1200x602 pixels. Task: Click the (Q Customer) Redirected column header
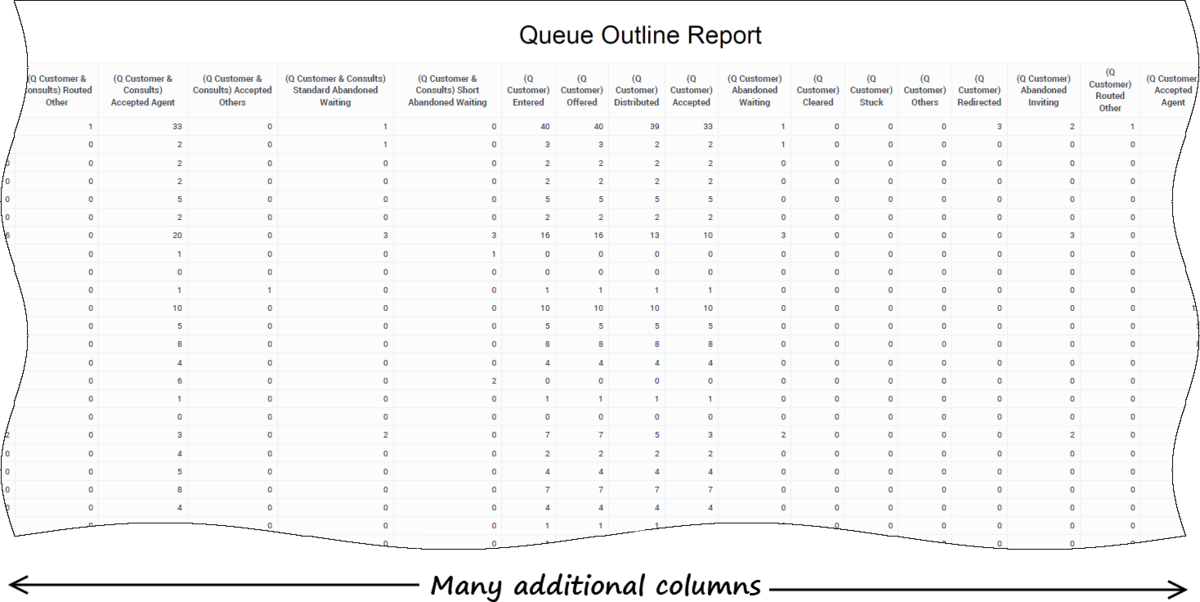click(x=979, y=90)
